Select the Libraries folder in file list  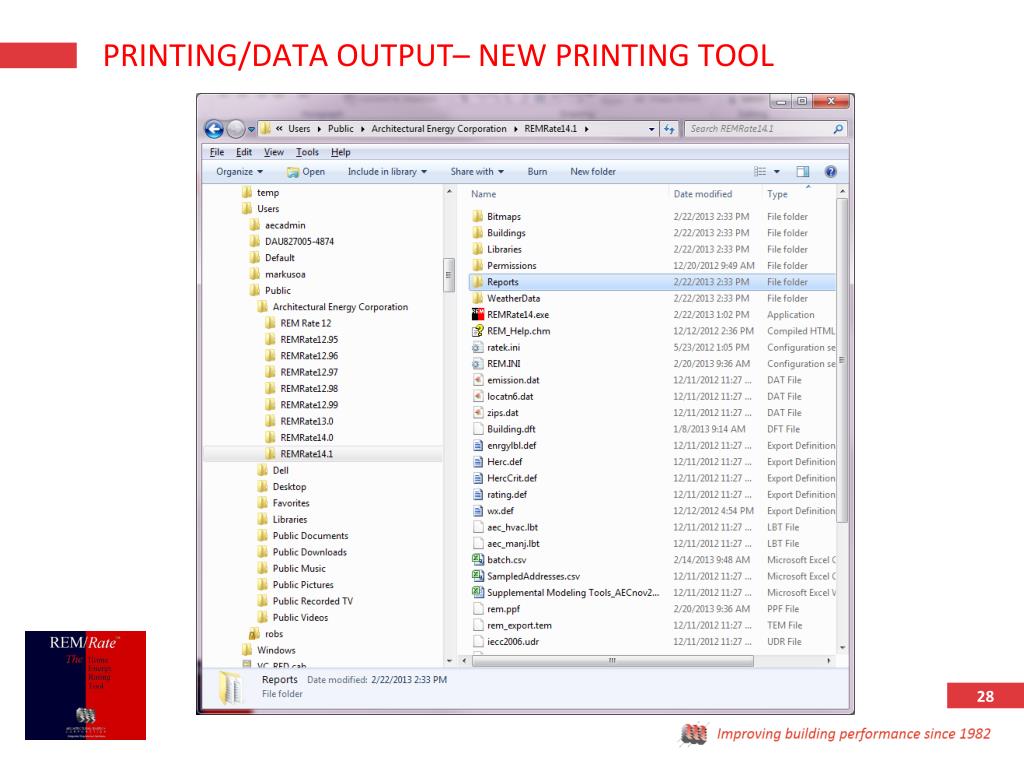(x=504, y=249)
